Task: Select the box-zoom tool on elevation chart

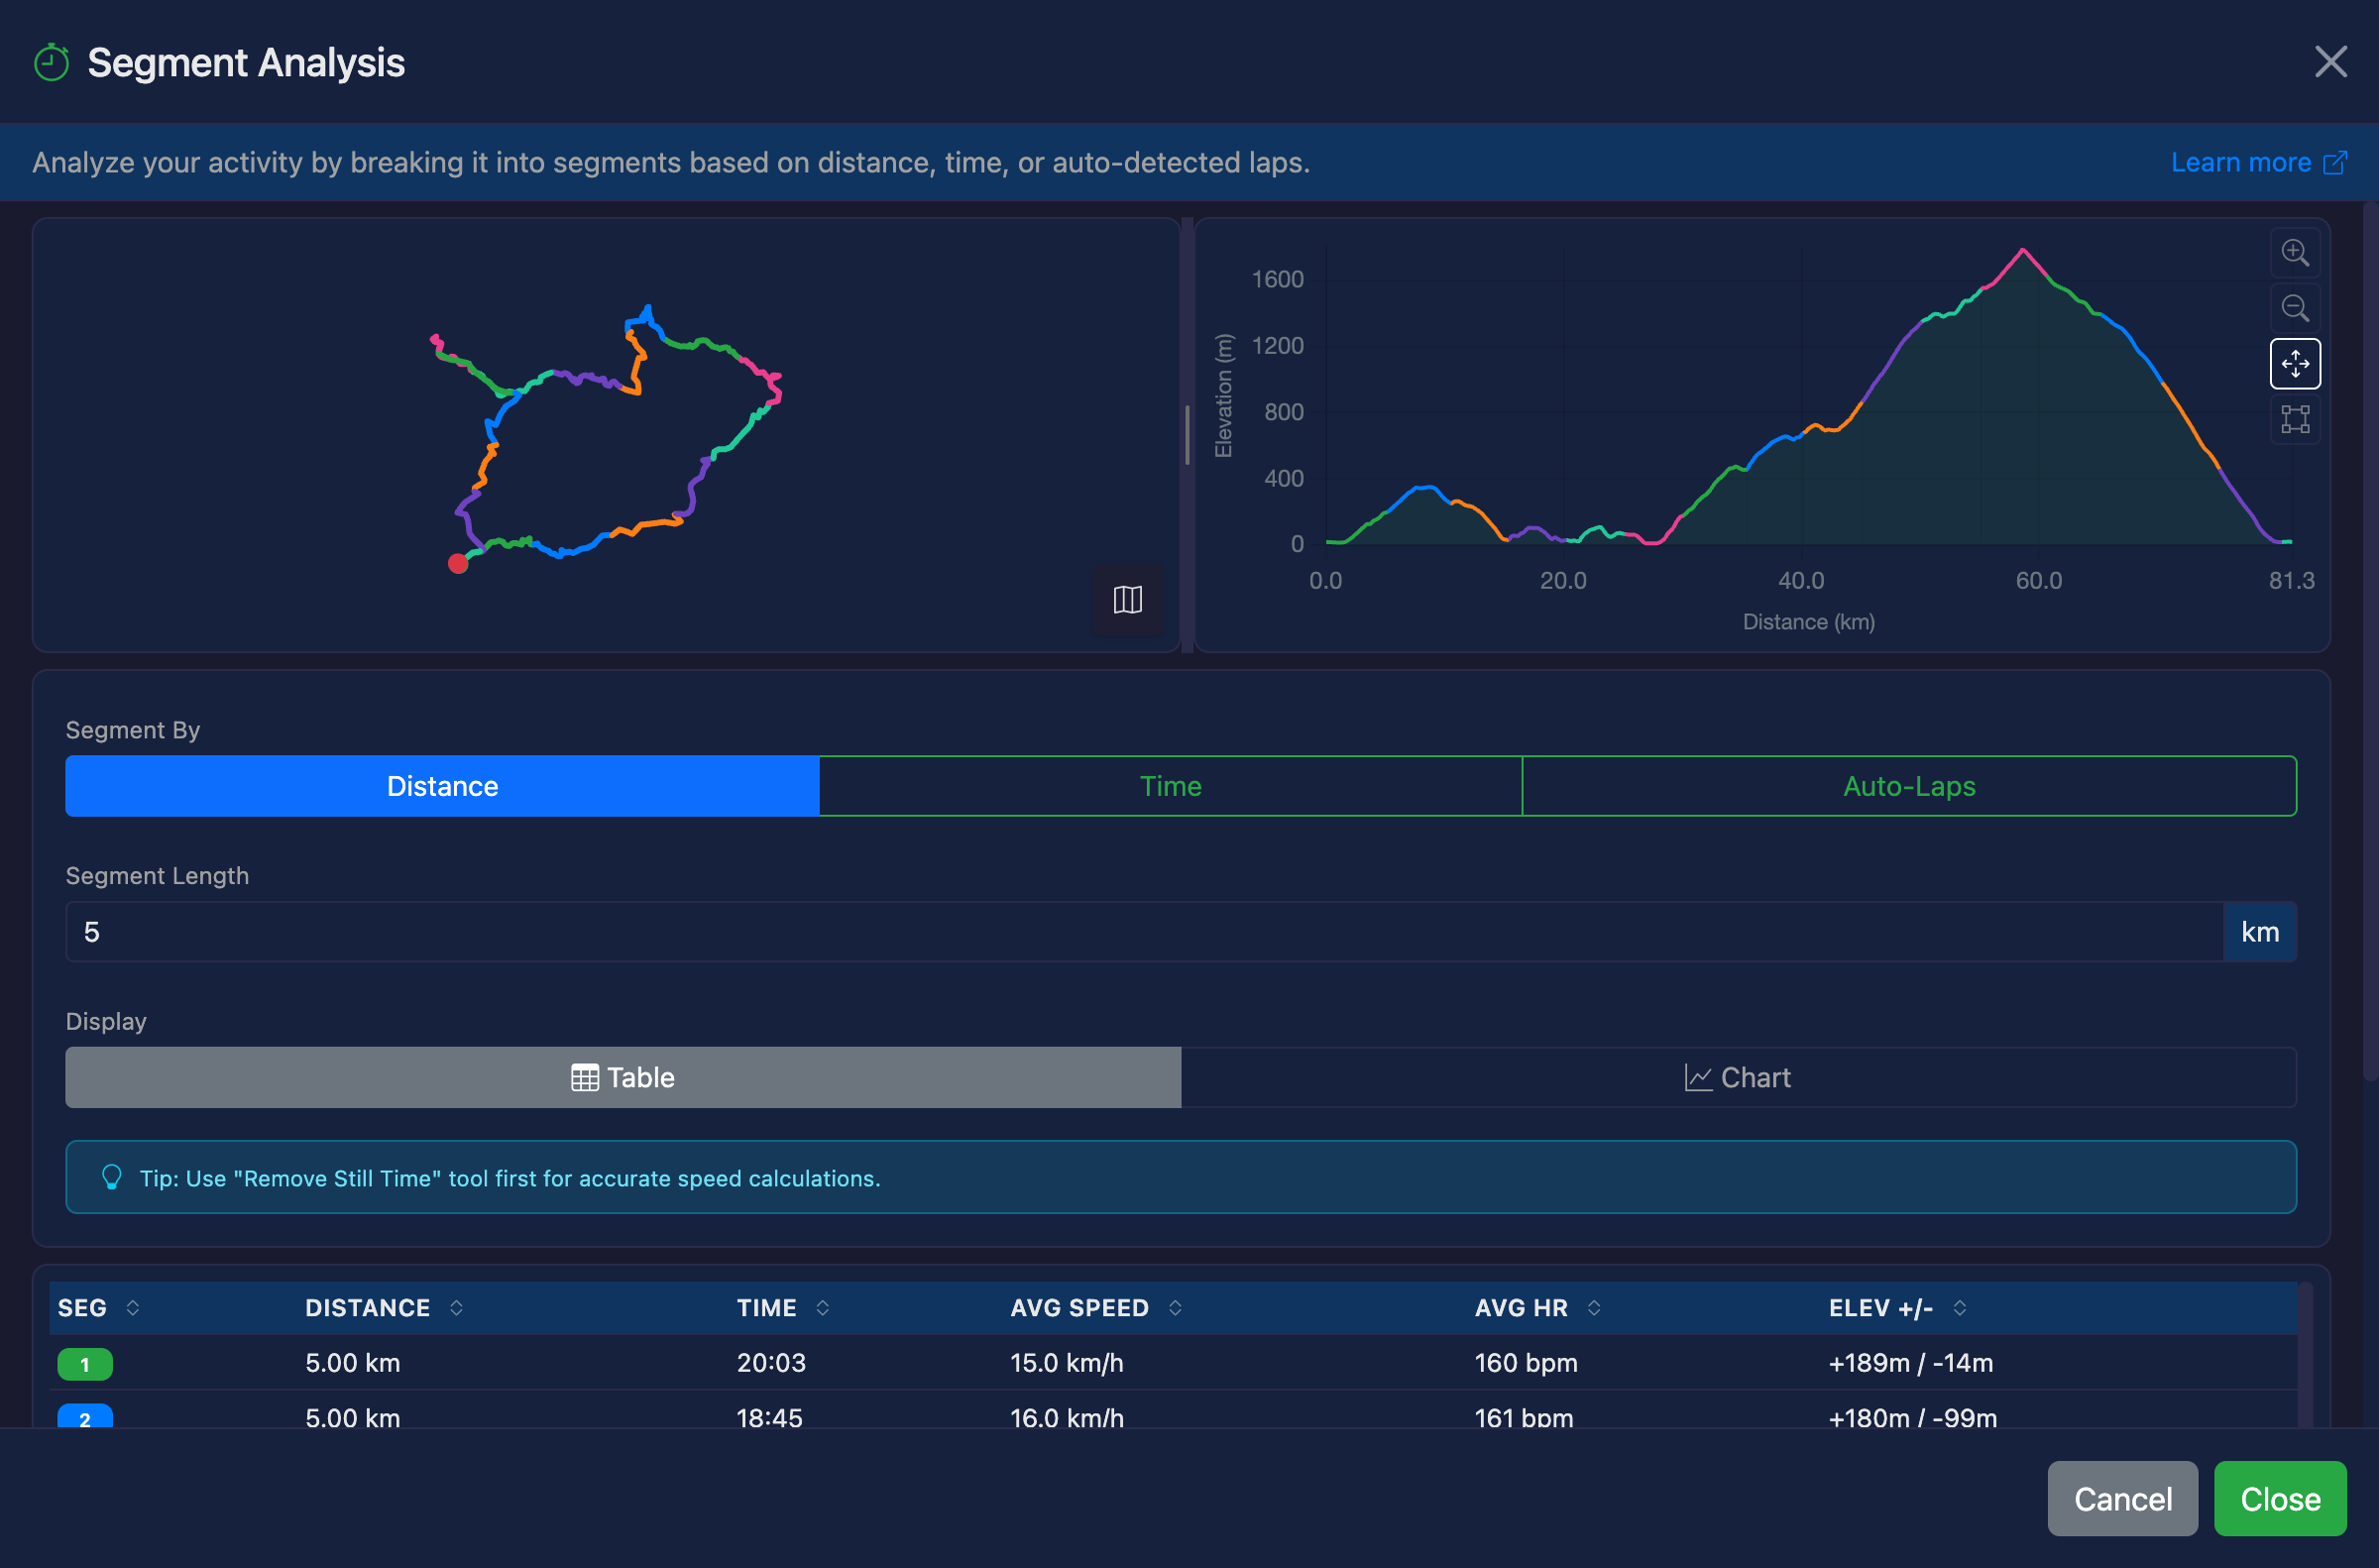Action: pyautogui.click(x=2294, y=419)
